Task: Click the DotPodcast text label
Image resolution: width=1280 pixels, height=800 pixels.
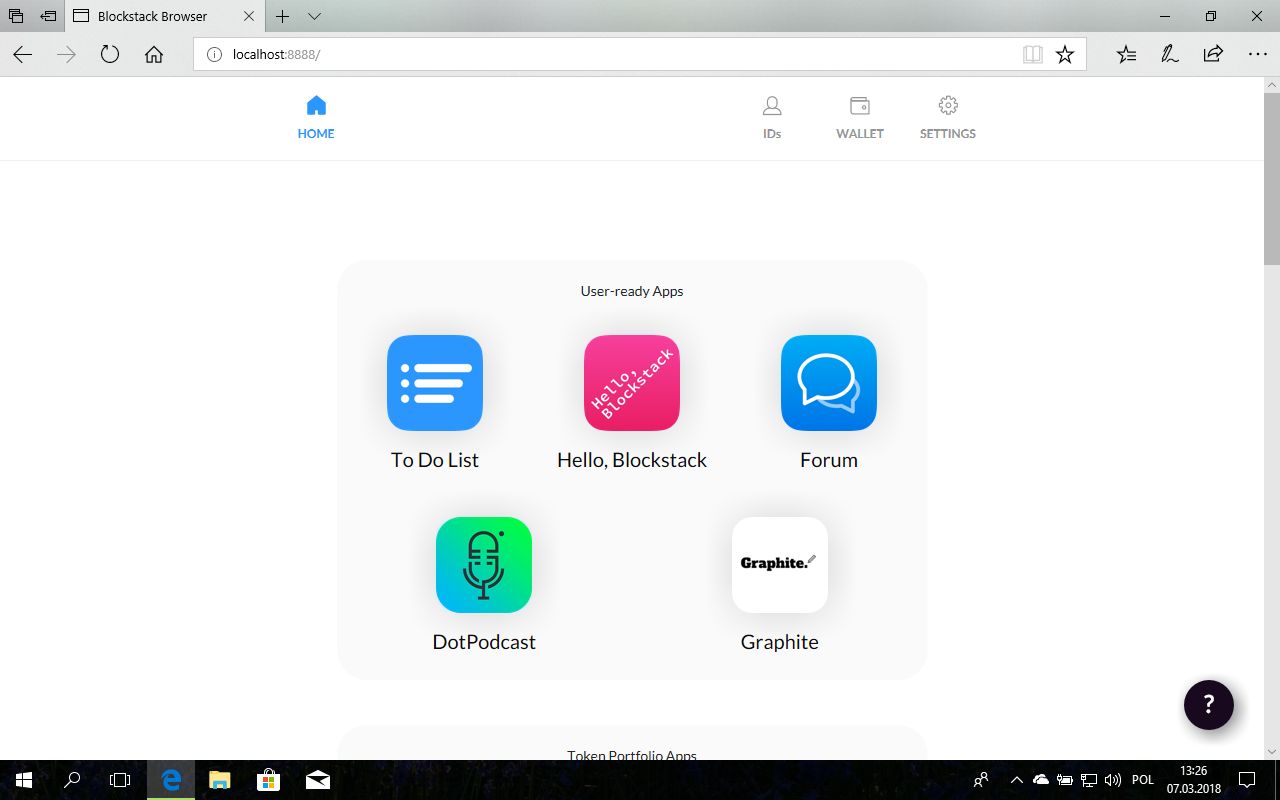Action: coord(484,642)
